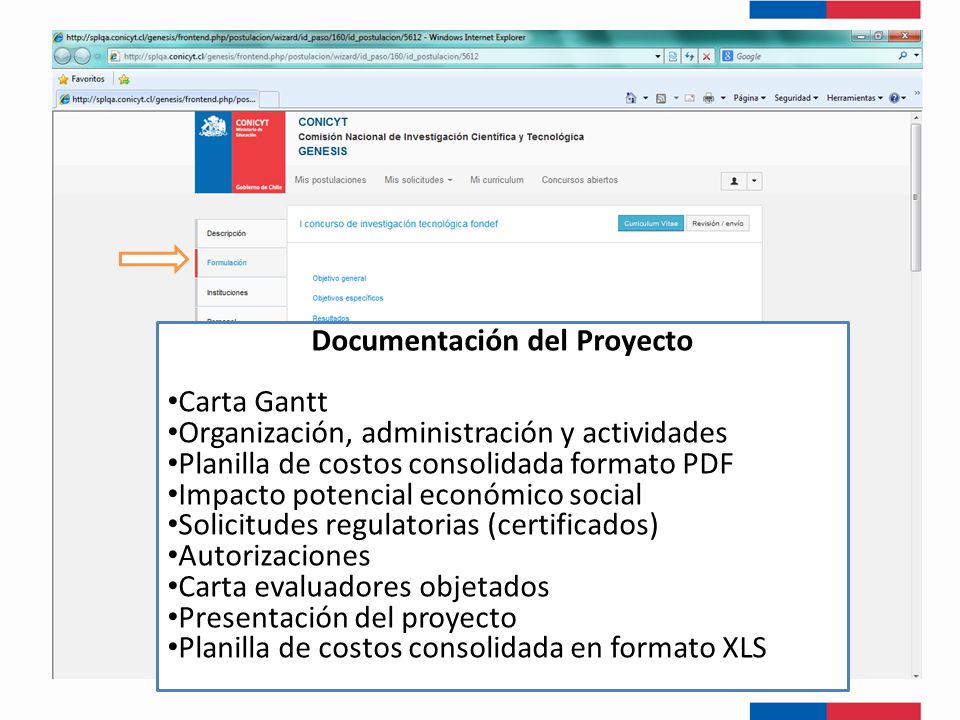Open I concurso de investigación tecnológica fondef link
This screenshot has width=960, height=720.
click(399, 224)
